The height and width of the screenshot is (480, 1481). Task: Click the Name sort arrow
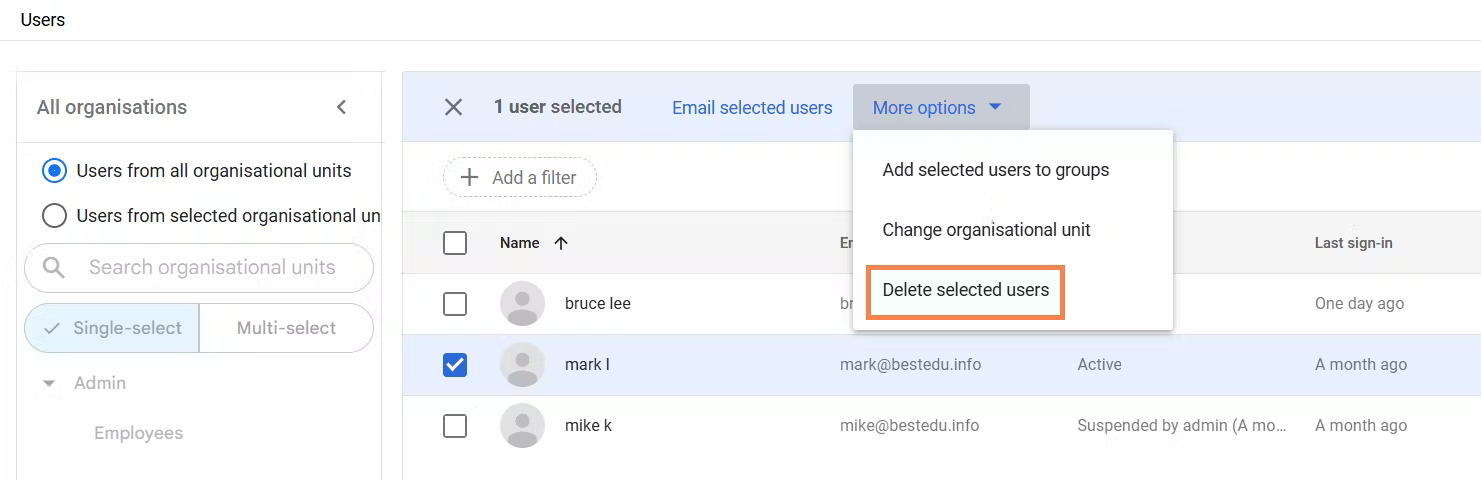coord(561,243)
